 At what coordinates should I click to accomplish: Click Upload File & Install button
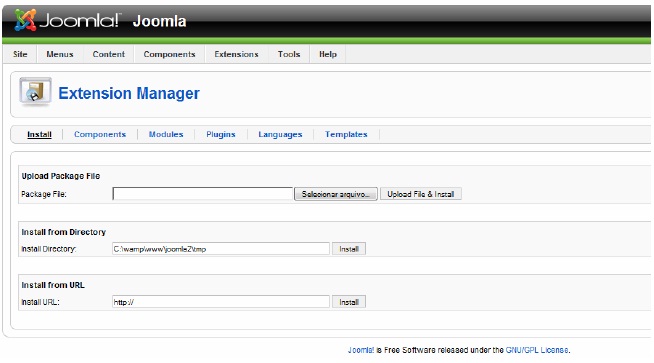[x=420, y=194]
